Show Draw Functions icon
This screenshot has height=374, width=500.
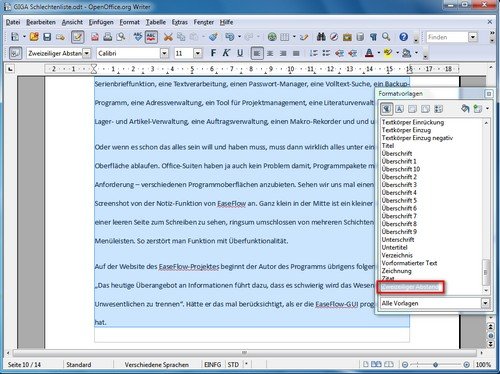pyautogui.click(x=304, y=37)
